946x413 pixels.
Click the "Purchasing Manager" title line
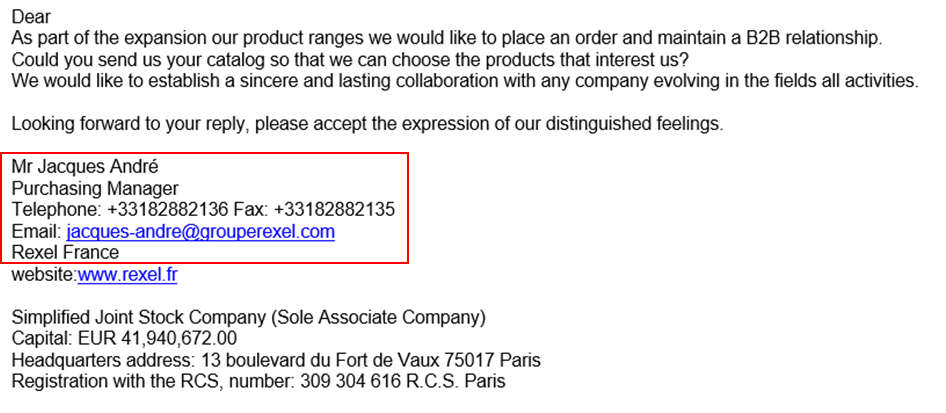(95, 189)
